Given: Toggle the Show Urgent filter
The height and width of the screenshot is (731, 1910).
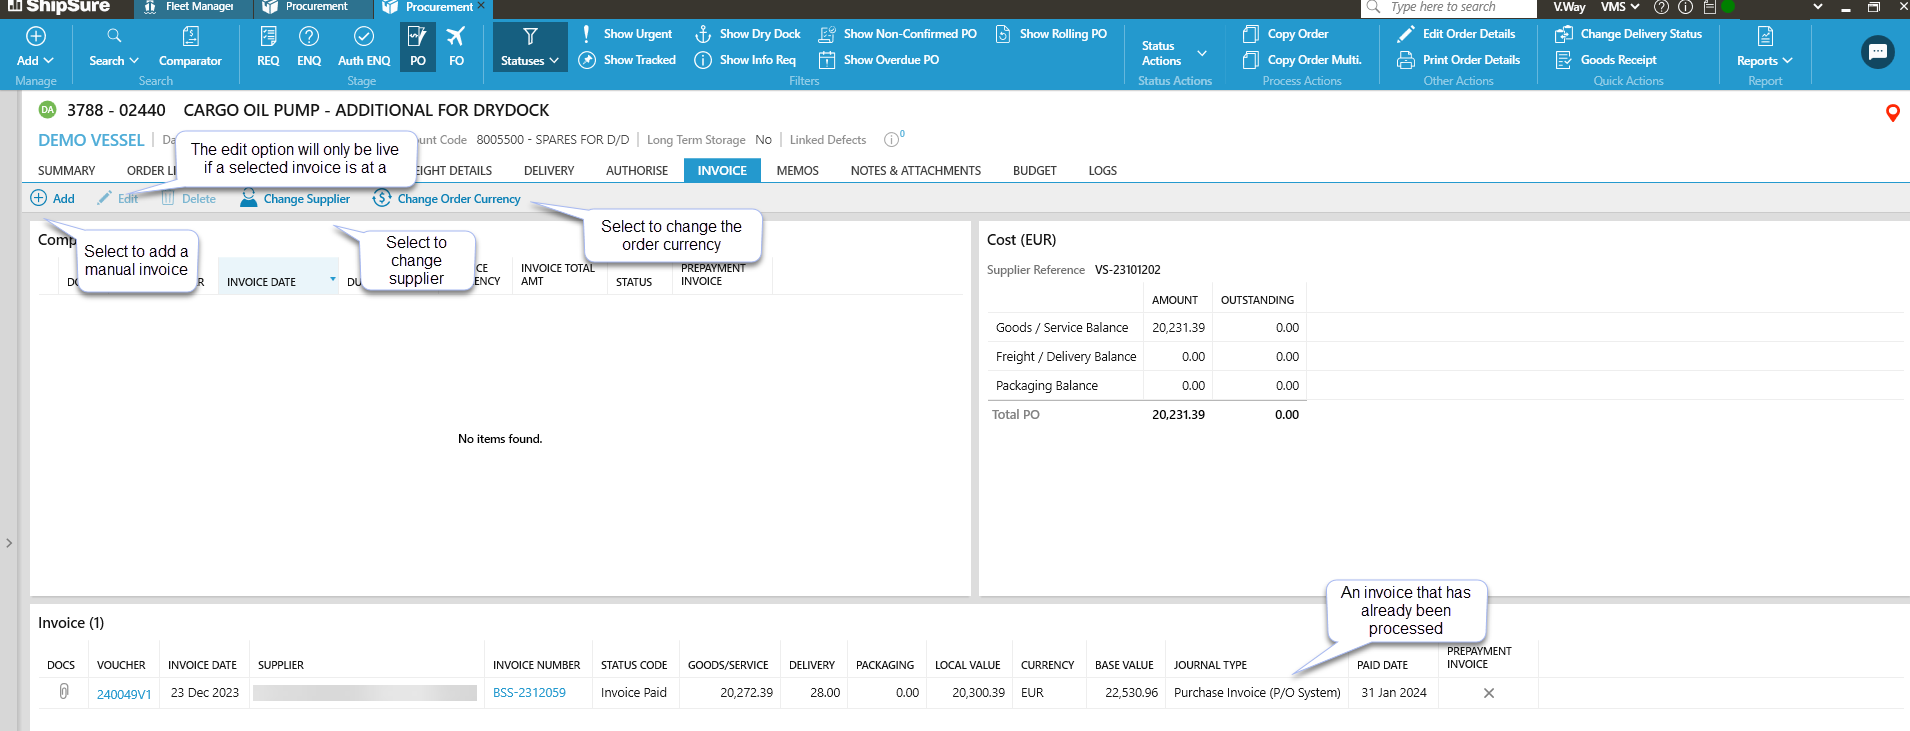Looking at the screenshot, I should click(x=627, y=34).
